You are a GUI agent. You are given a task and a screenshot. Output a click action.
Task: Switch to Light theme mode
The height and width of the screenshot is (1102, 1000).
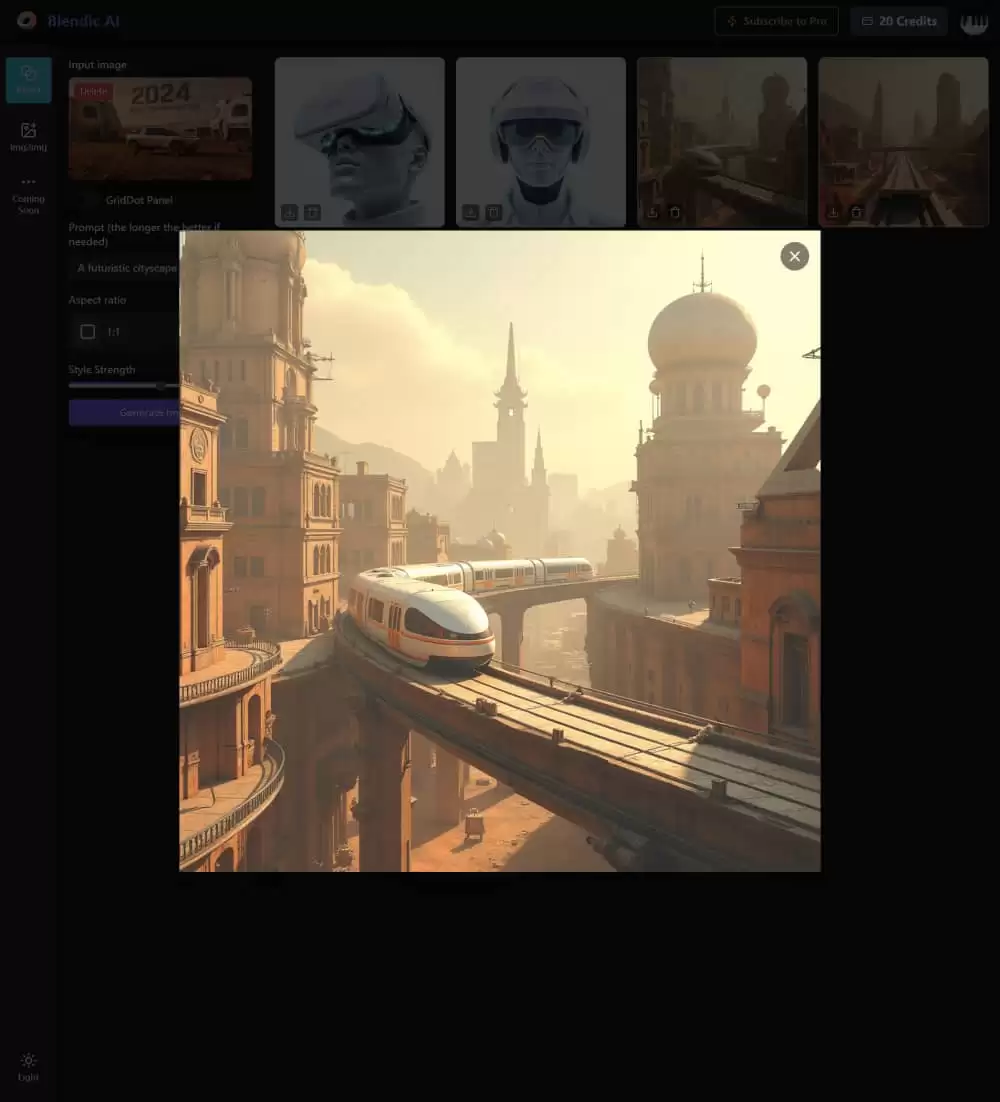28,1066
